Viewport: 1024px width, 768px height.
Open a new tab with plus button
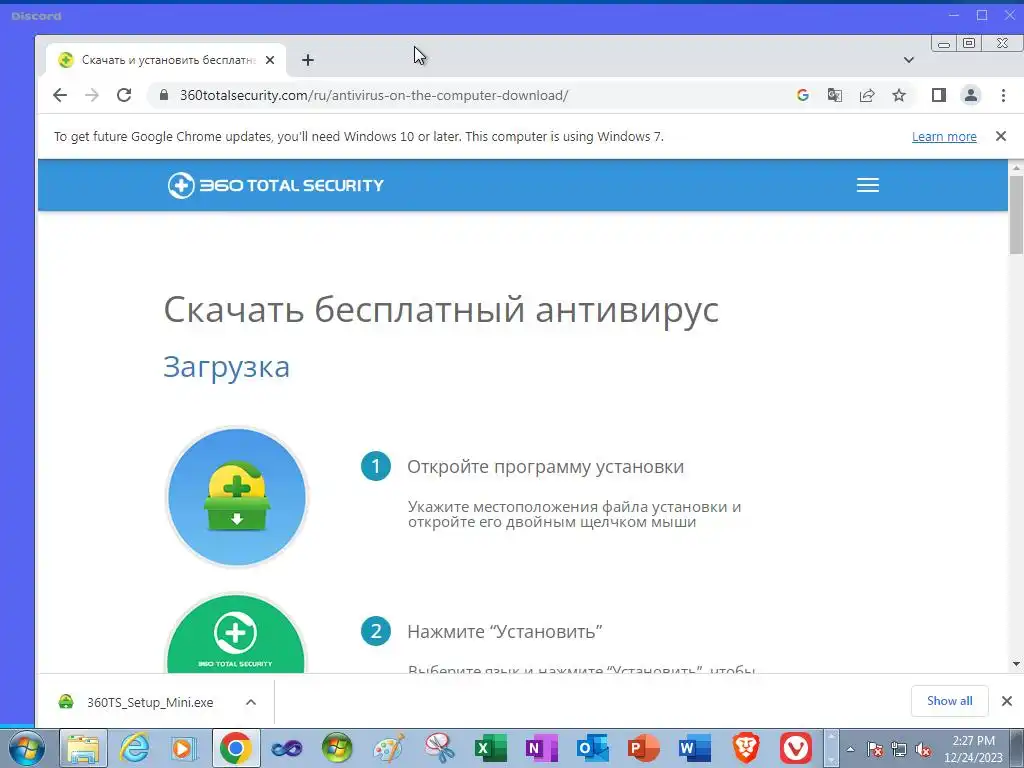[308, 60]
